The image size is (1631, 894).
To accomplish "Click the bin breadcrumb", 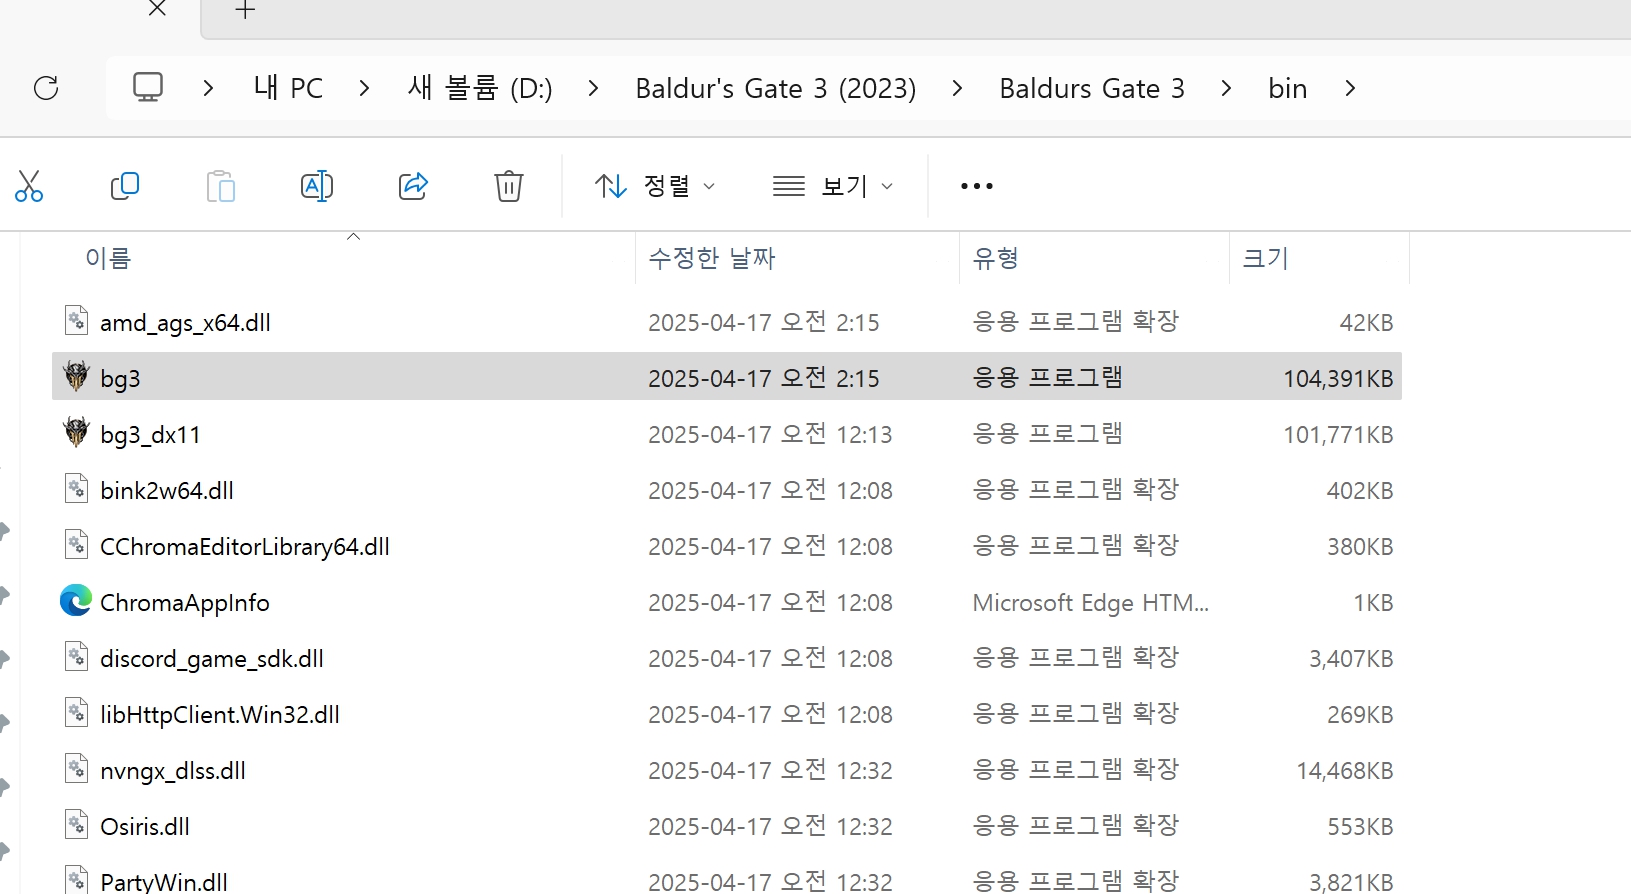I will [x=1288, y=88].
